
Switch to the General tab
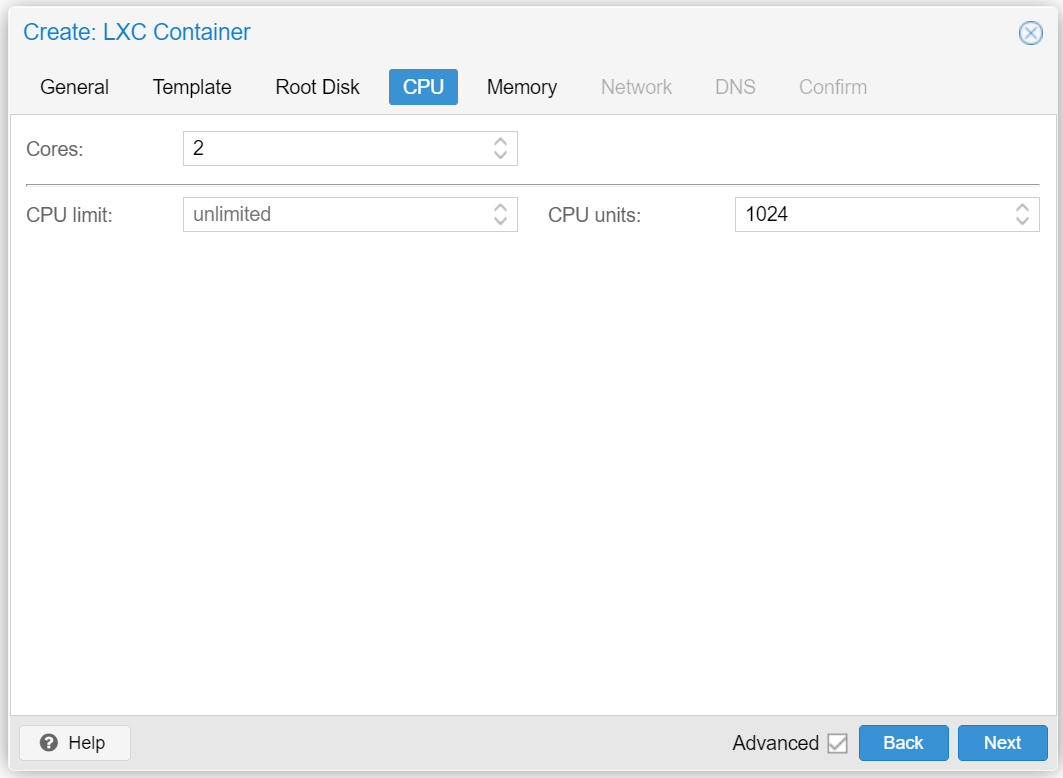74,87
